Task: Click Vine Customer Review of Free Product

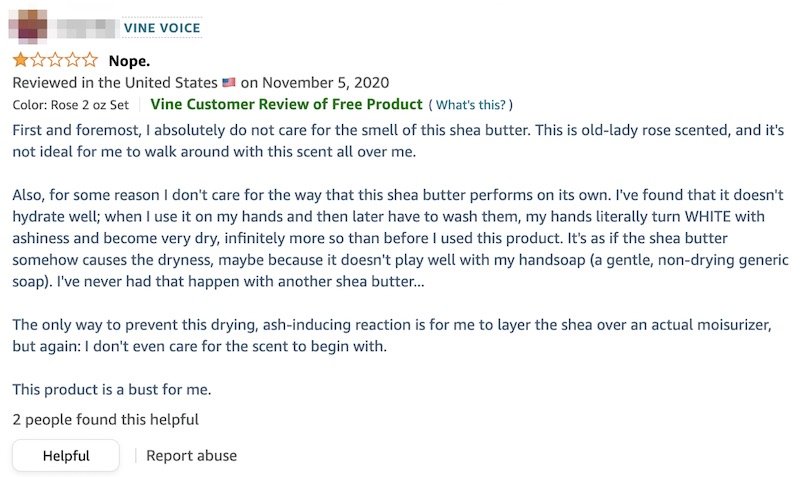Action: tap(286, 105)
